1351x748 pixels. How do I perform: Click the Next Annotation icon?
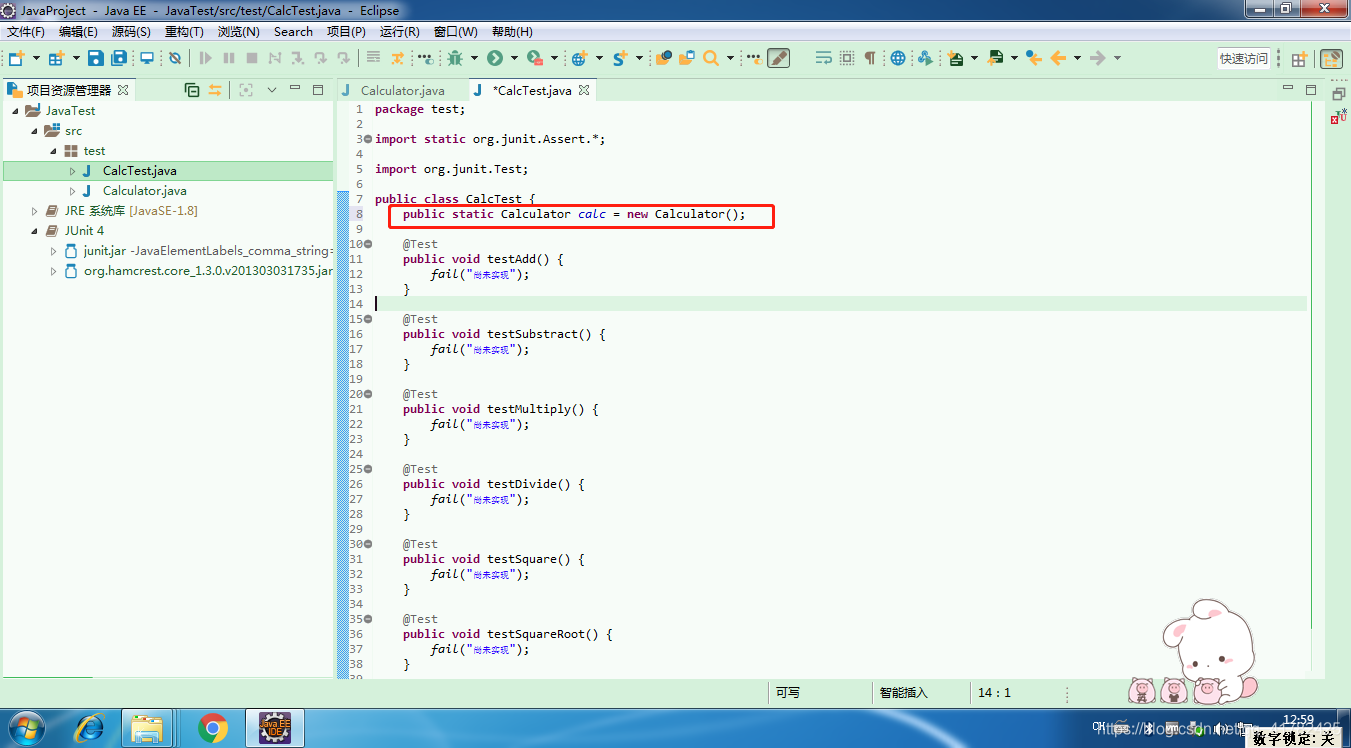point(956,58)
